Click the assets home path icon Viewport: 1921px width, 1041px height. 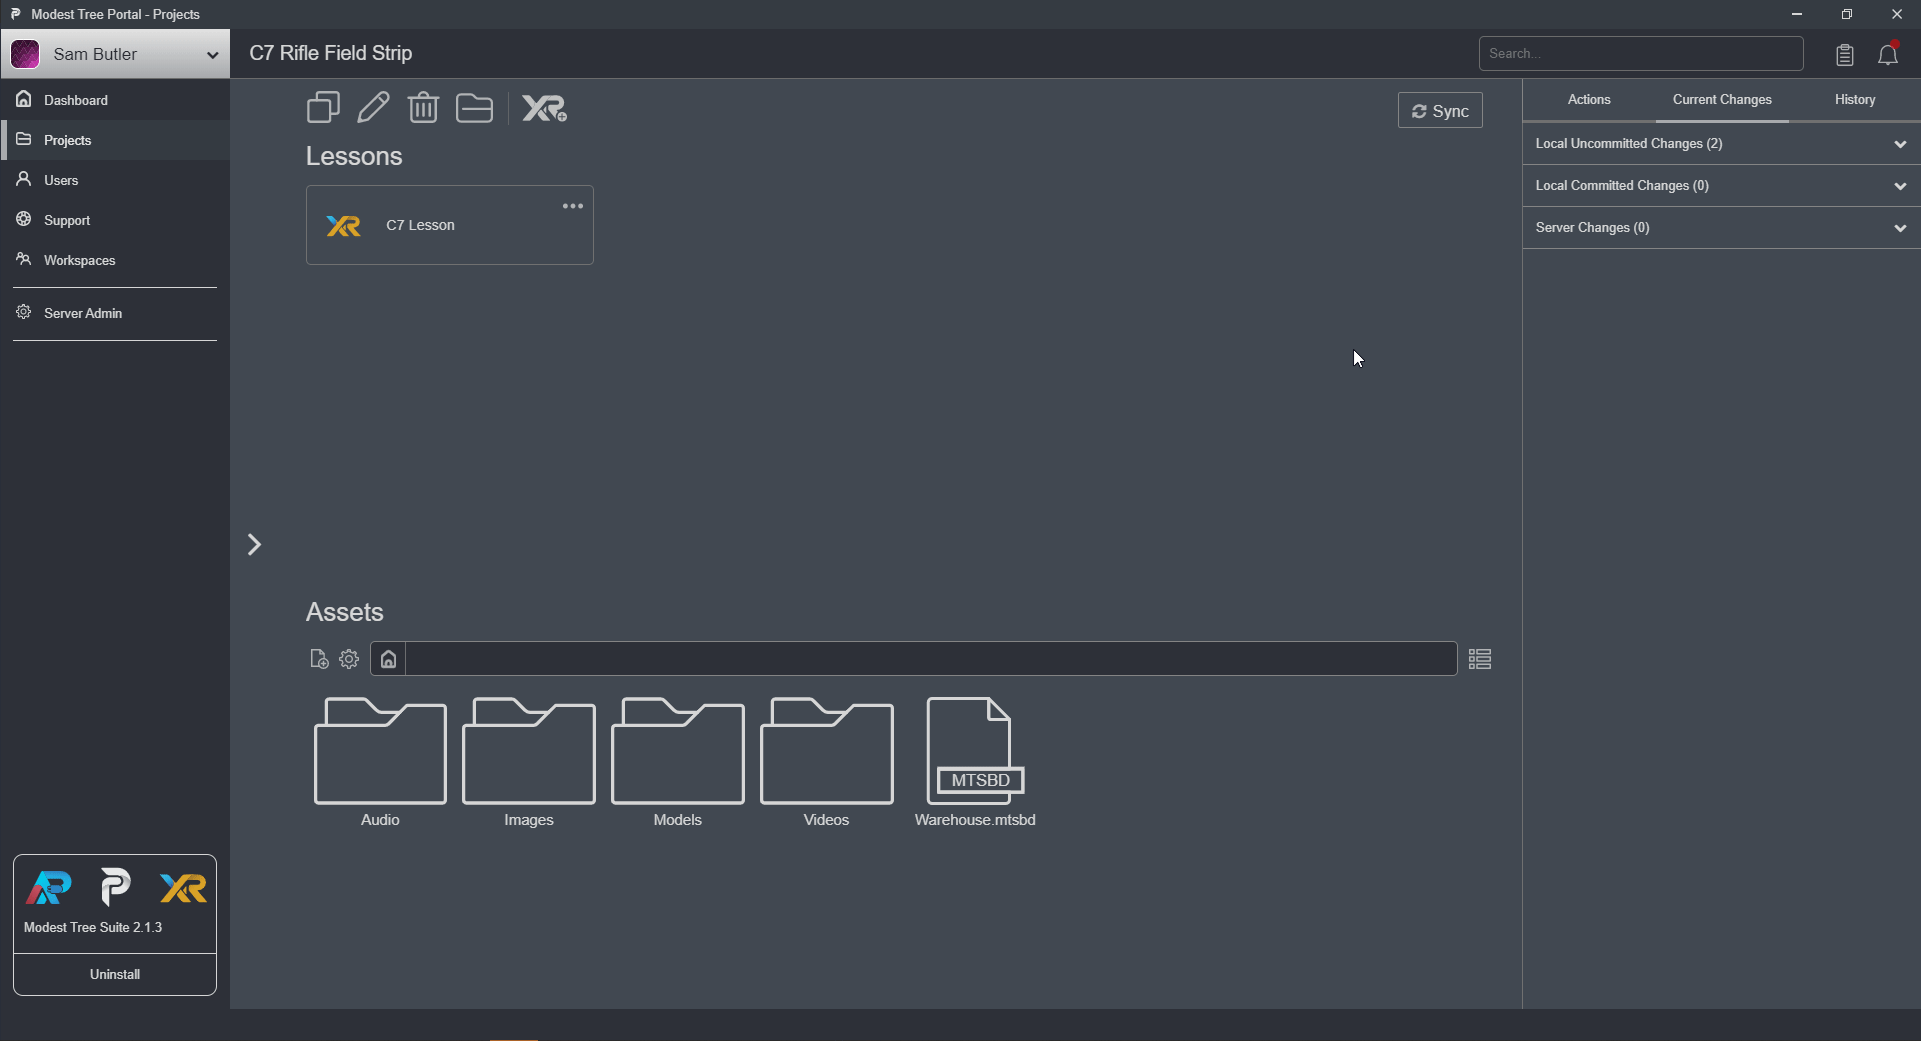[x=388, y=659]
